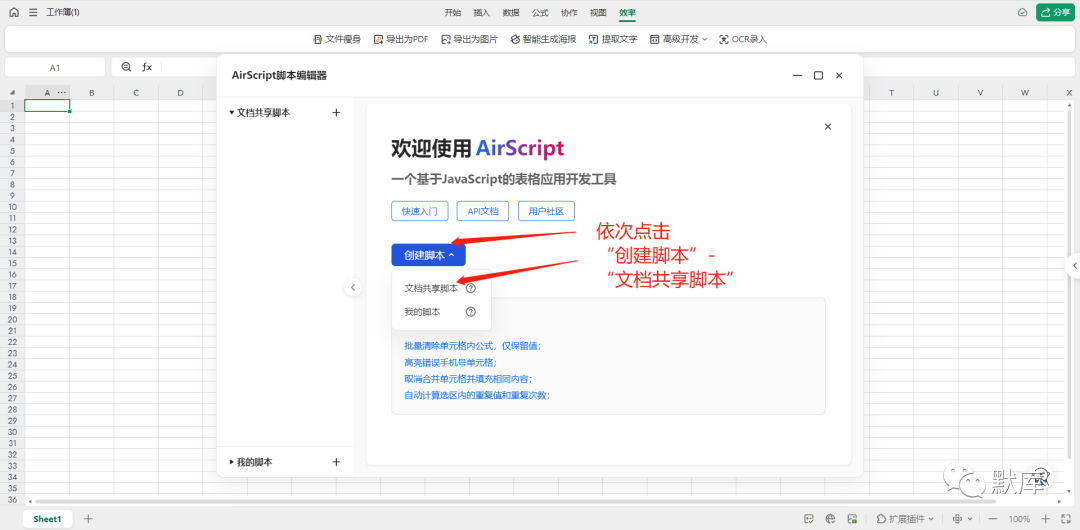Select column header B
The height and width of the screenshot is (530, 1080).
92,92
